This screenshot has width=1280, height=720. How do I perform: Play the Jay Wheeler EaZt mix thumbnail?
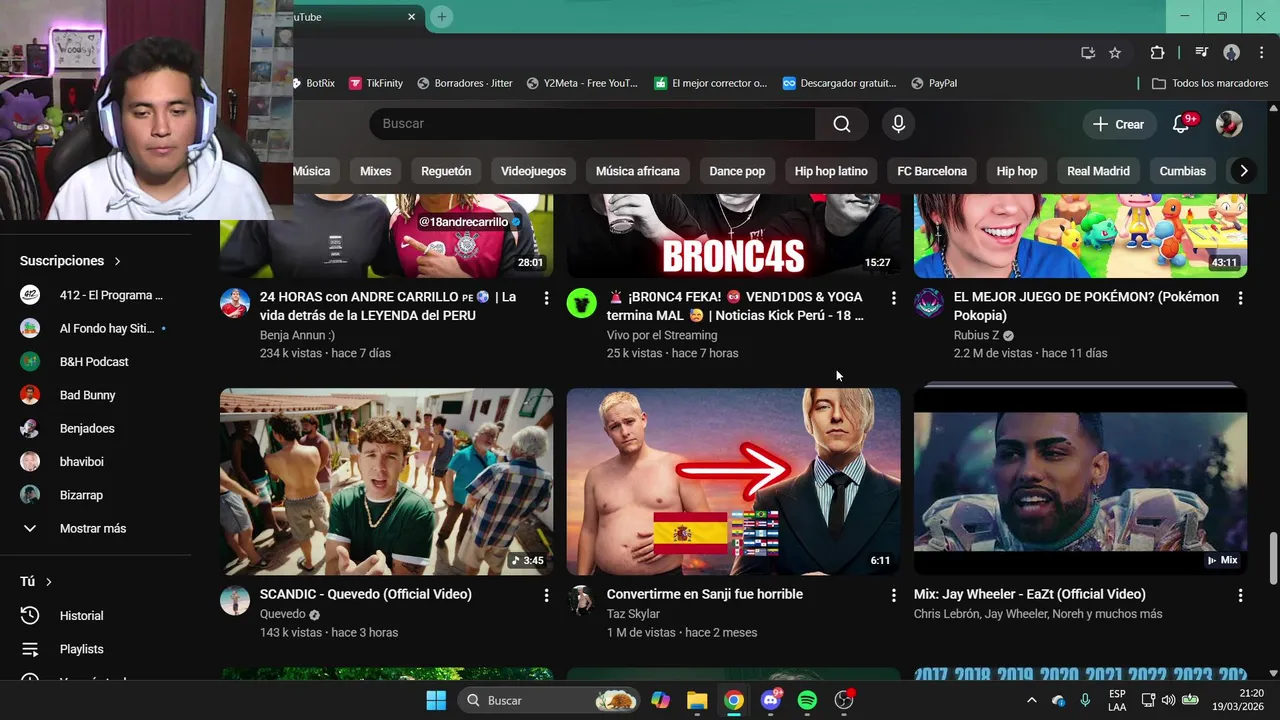[x=1080, y=481]
